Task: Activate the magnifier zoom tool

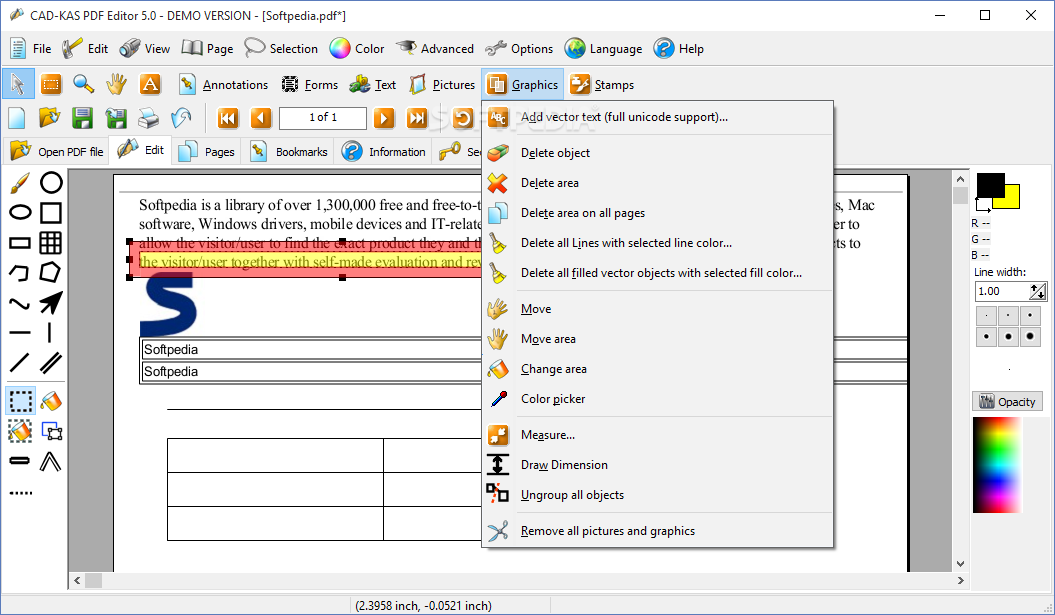Action: [83, 84]
